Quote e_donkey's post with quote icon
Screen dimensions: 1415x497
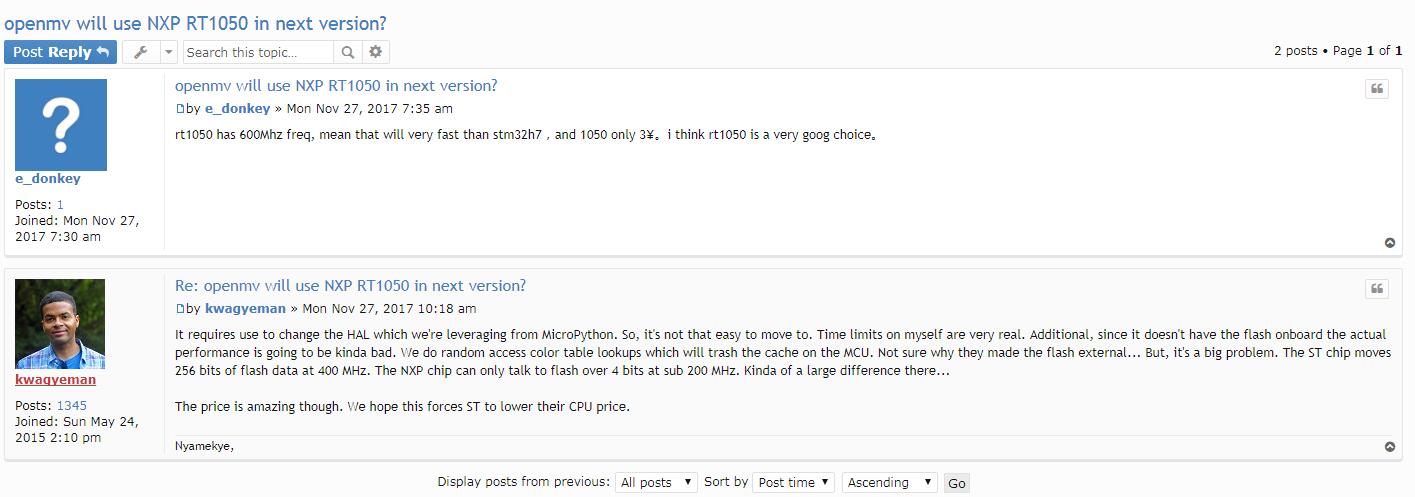1377,89
